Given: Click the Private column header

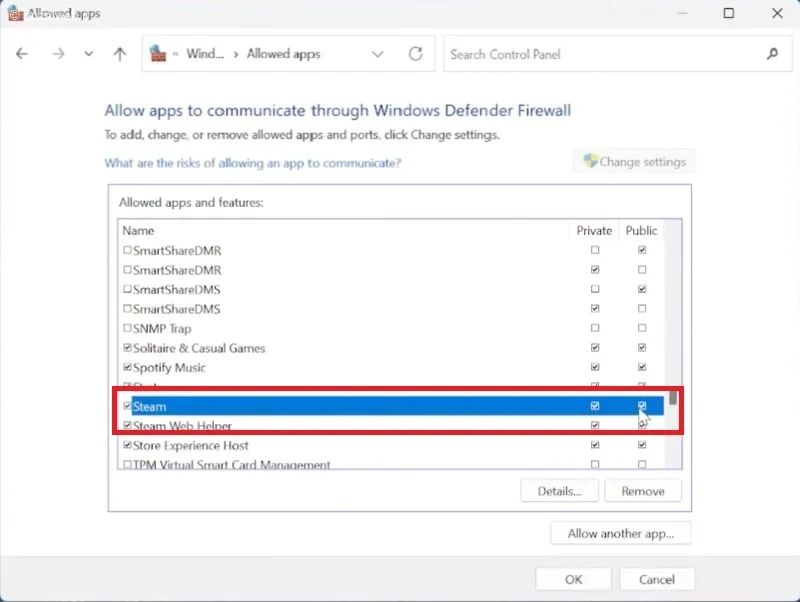Looking at the screenshot, I should coord(594,231).
